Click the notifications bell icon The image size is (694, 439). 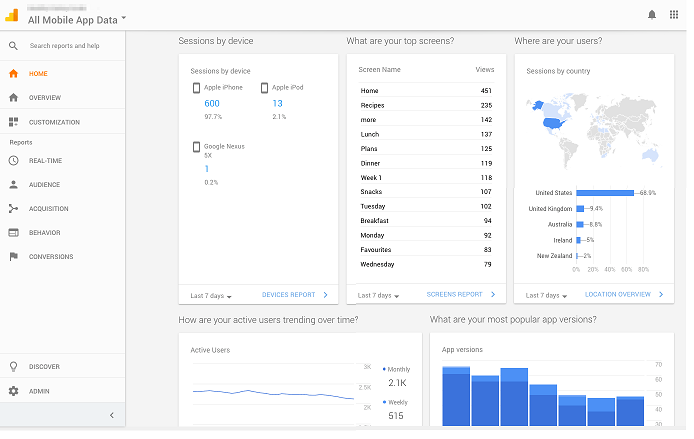coord(652,15)
